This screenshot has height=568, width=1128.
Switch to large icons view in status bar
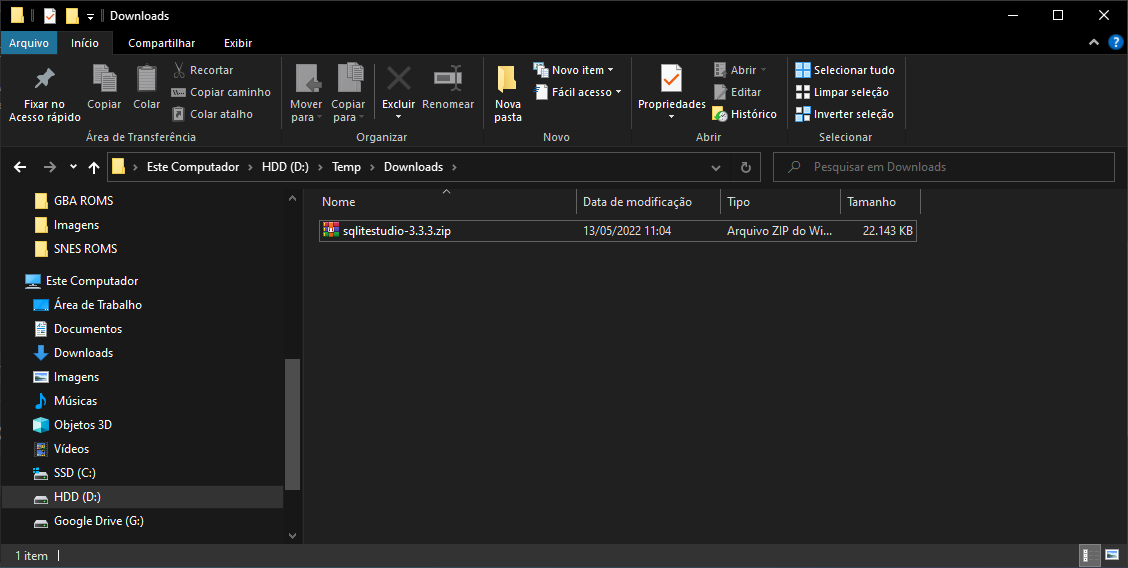pos(1112,555)
